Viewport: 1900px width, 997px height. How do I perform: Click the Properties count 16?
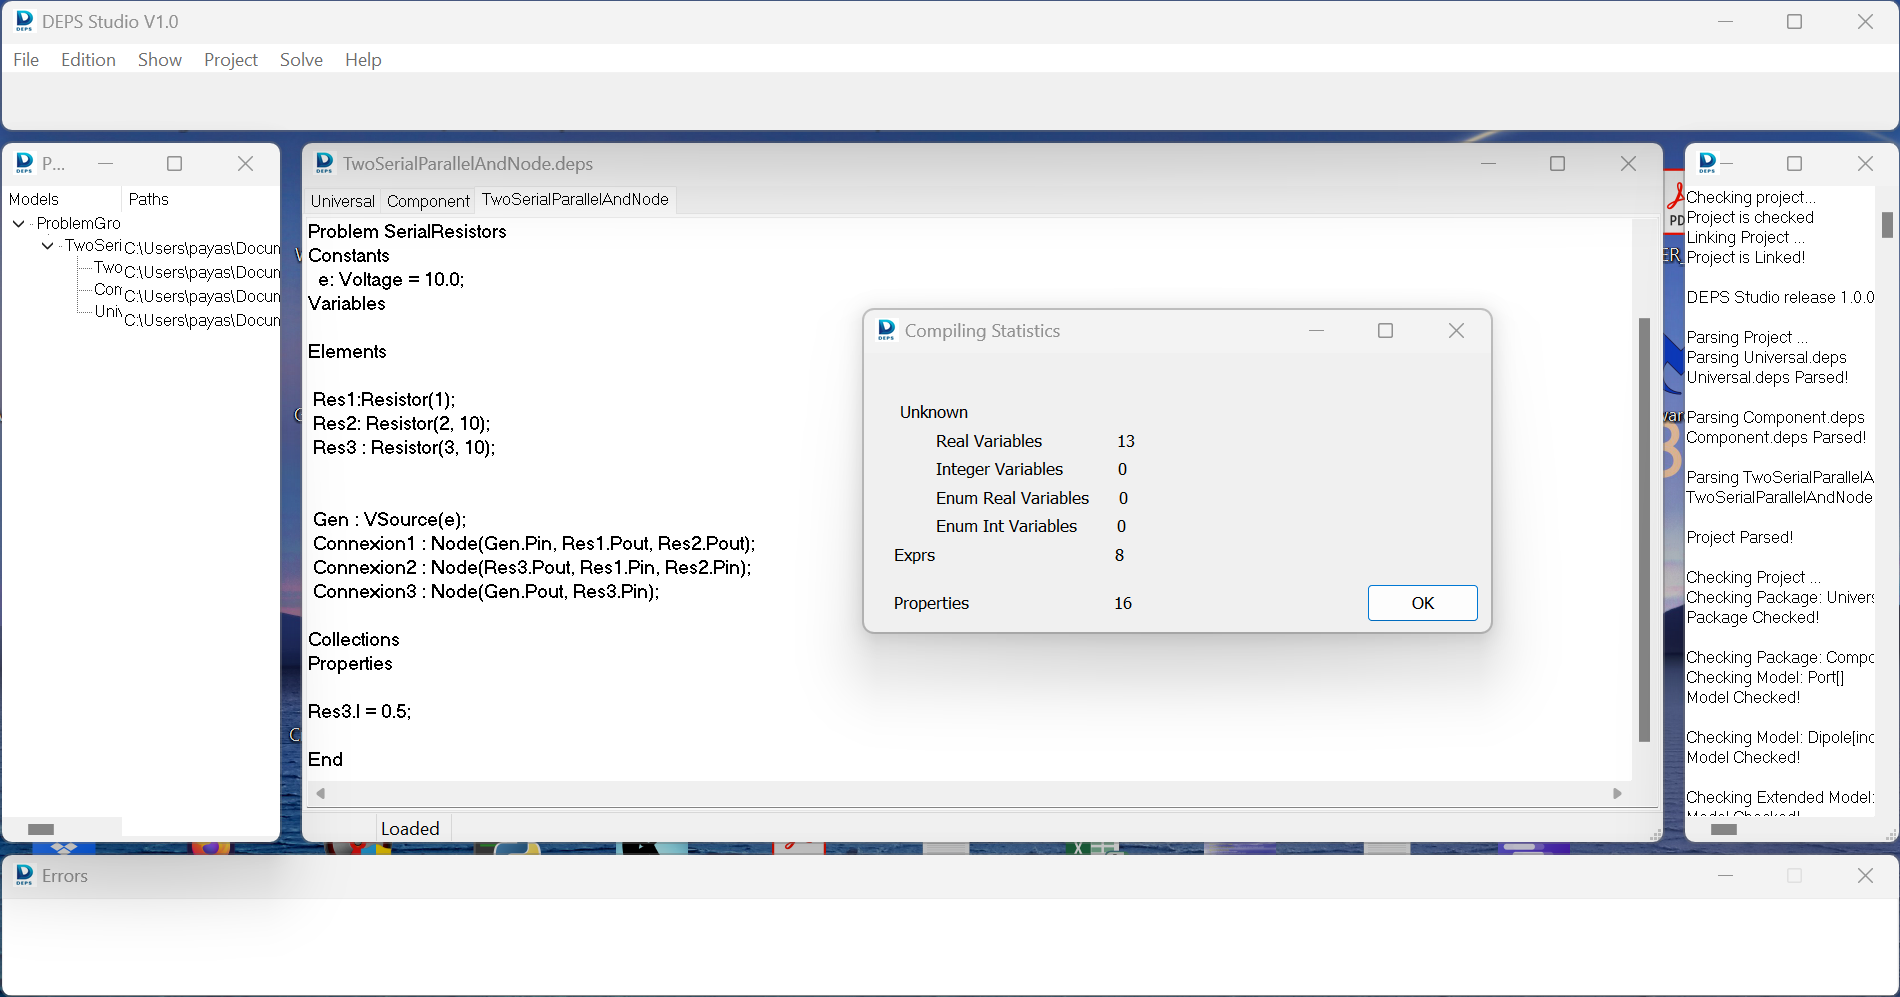[1123, 603]
